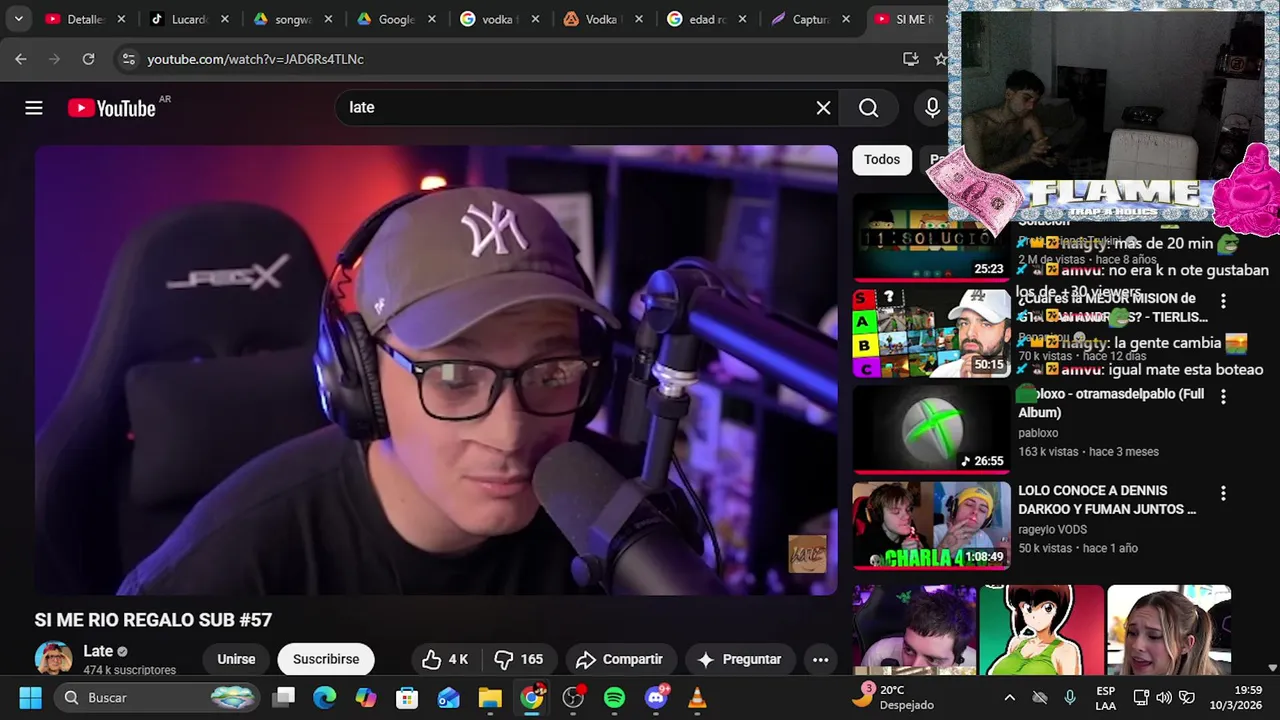Close the Detalles tab

tap(121, 19)
